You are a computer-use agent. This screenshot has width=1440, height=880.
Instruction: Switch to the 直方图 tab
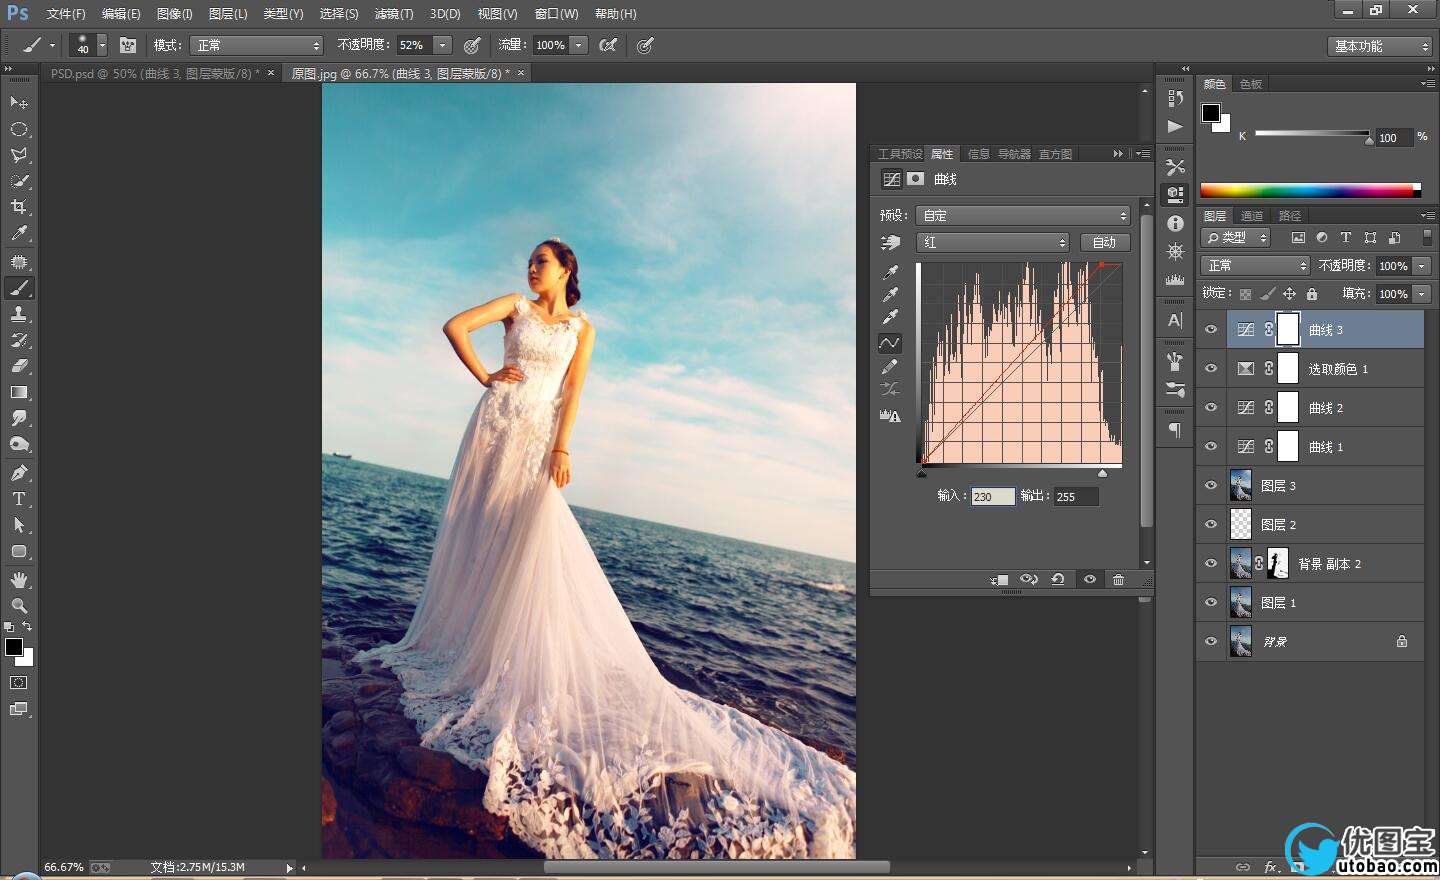coord(1055,154)
